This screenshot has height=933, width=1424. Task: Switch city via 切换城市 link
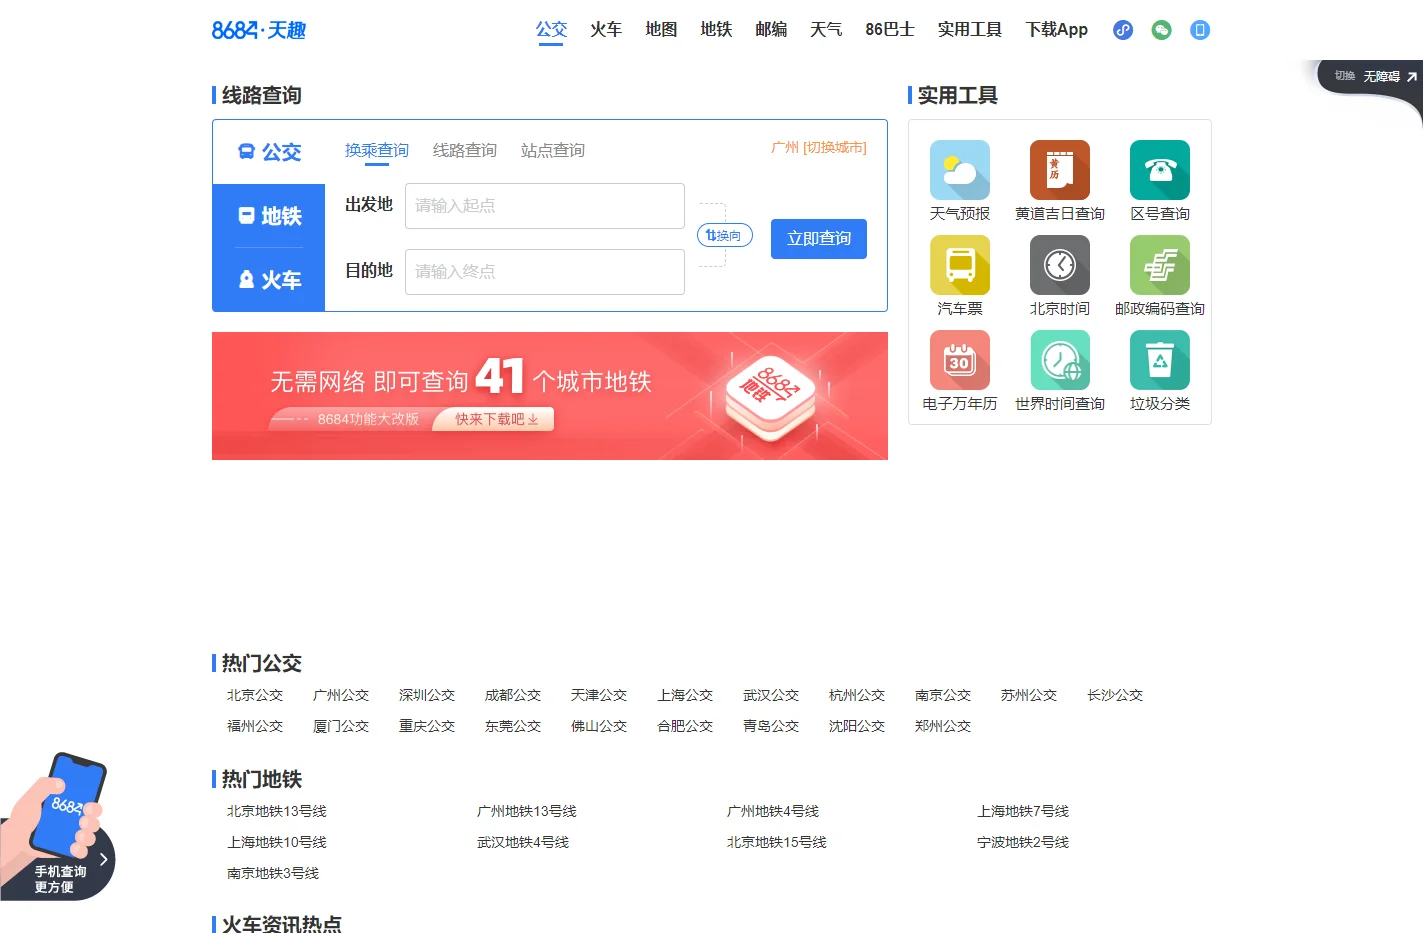pyautogui.click(x=835, y=147)
